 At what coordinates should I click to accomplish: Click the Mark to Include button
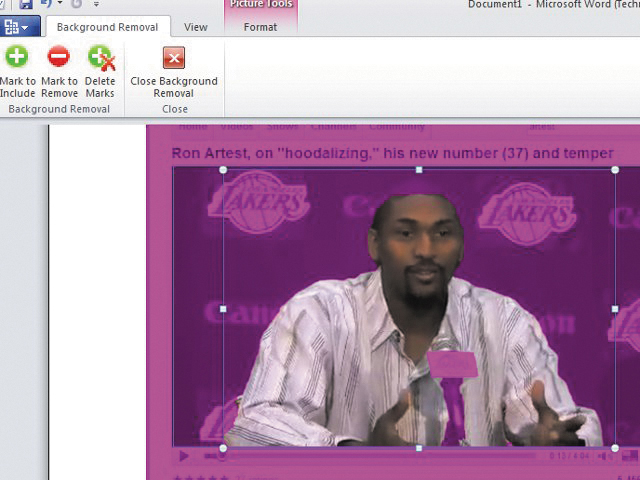pyautogui.click(x=17, y=71)
